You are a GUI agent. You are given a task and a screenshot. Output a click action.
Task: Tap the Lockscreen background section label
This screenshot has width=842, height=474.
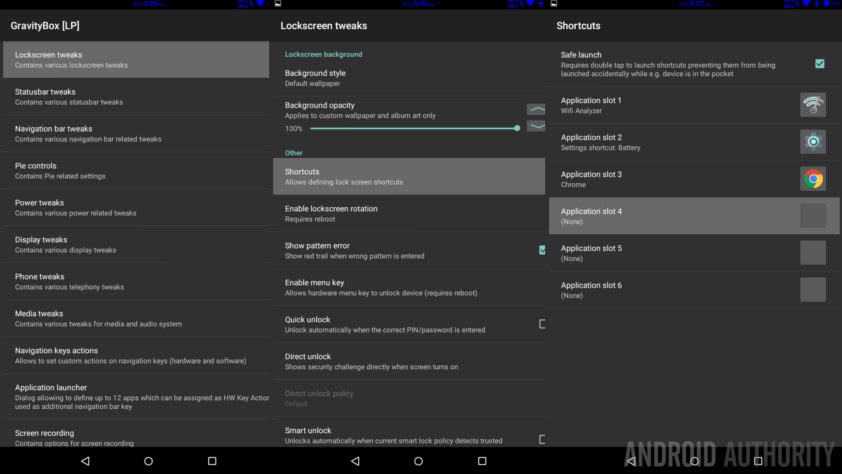323,54
